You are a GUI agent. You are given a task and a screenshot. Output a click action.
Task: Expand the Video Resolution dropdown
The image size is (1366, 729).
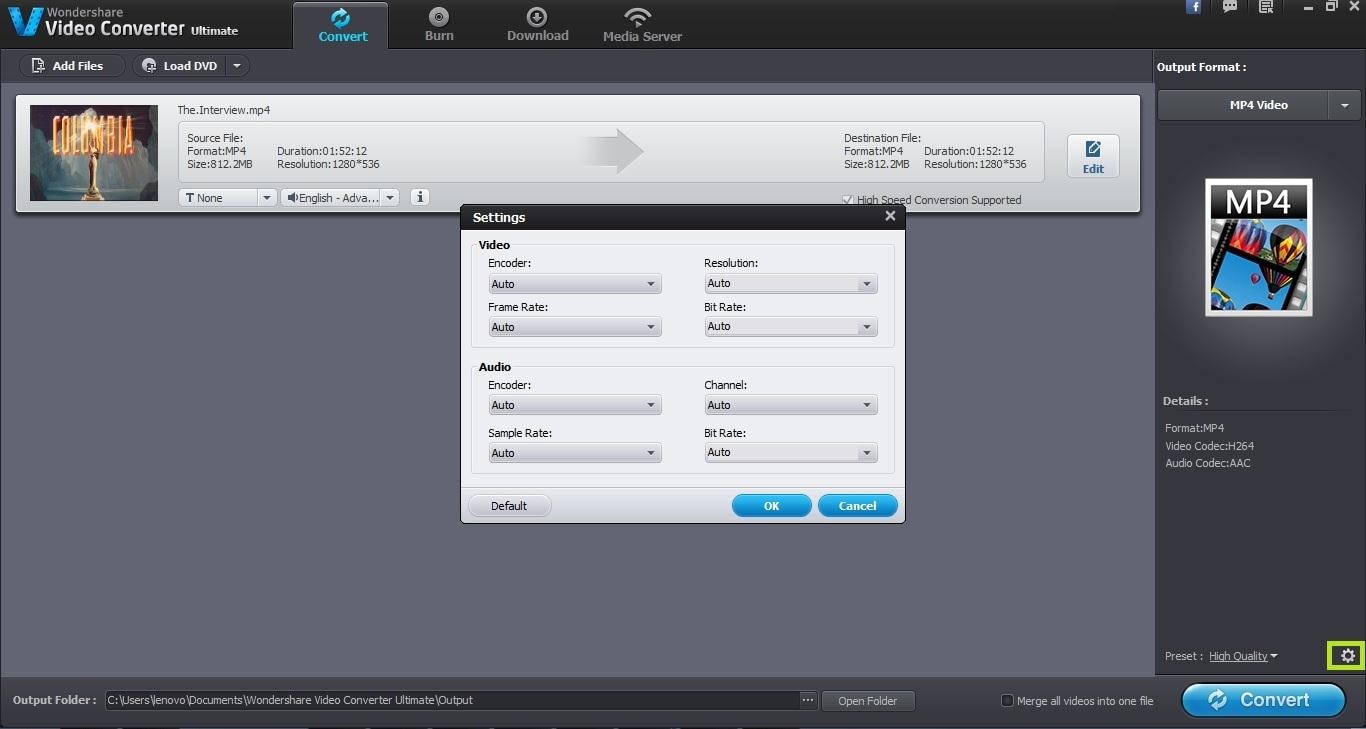point(790,284)
